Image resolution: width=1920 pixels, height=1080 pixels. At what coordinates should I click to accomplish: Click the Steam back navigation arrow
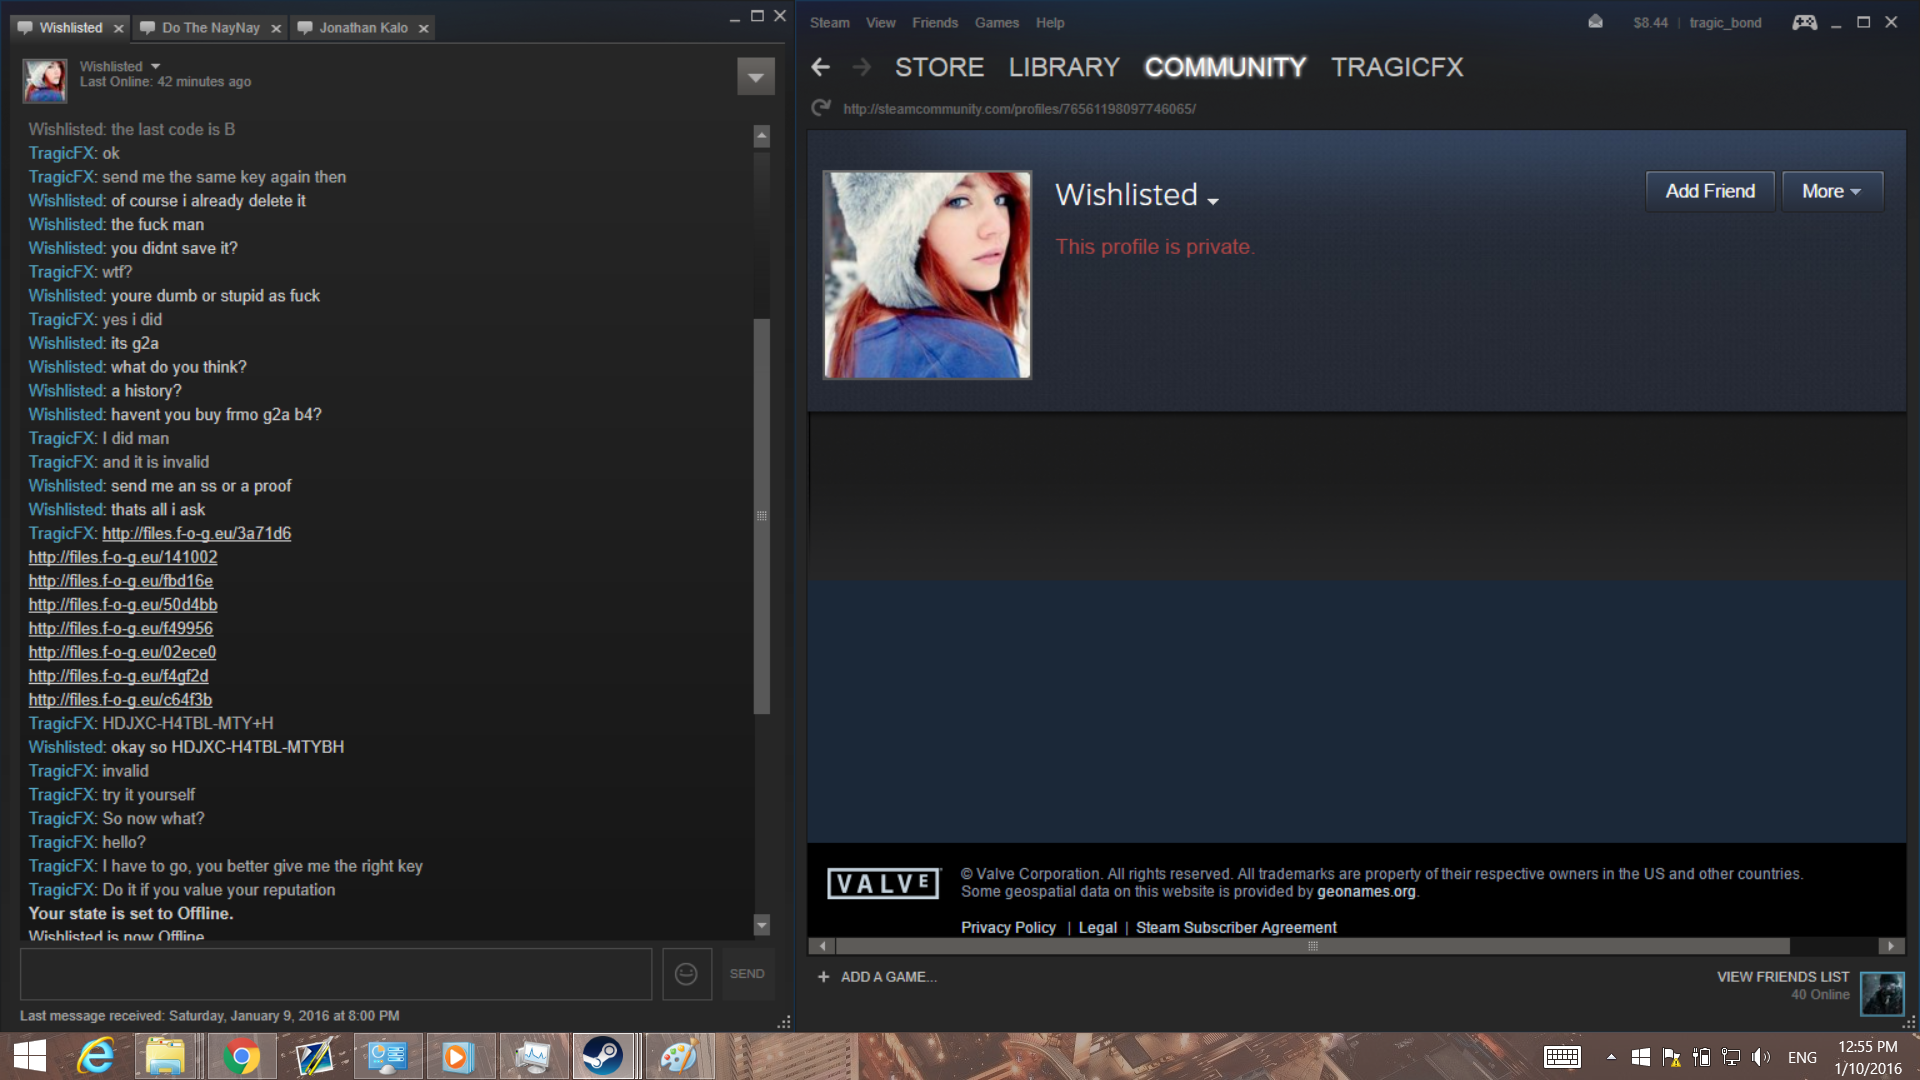[821, 67]
